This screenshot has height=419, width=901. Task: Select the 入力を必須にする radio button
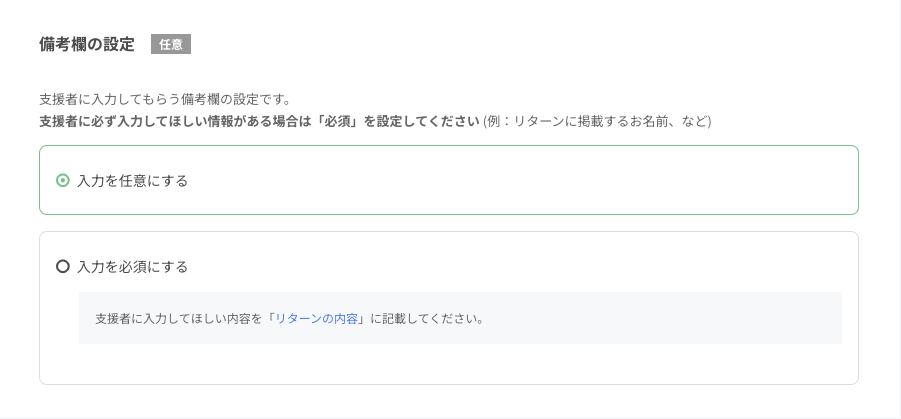click(63, 267)
